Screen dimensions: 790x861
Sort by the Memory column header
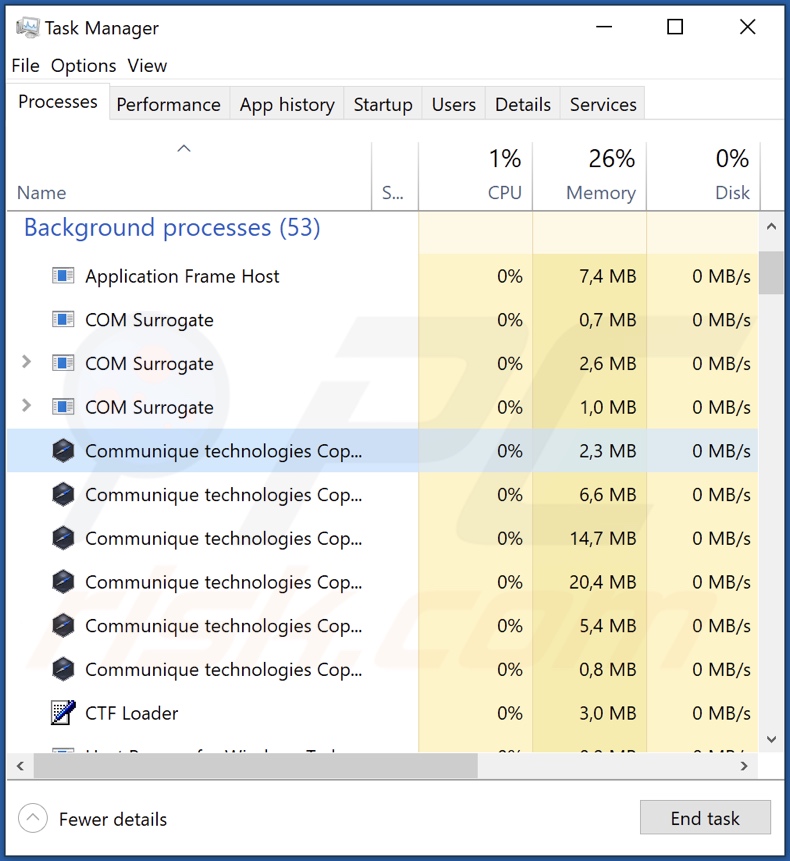click(x=590, y=176)
